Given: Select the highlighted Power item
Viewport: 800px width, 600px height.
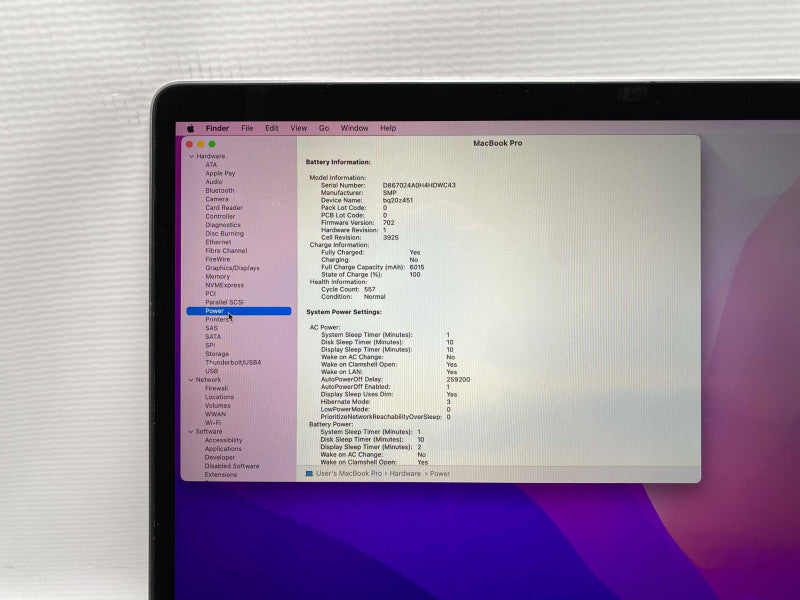Looking at the screenshot, I should pos(239,311).
